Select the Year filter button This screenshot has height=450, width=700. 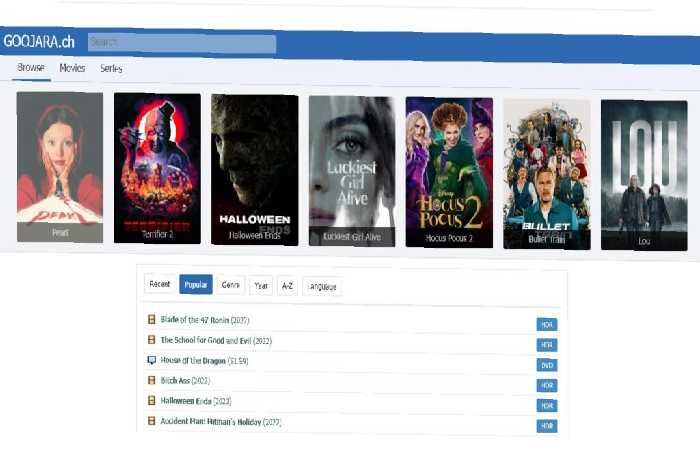261,286
